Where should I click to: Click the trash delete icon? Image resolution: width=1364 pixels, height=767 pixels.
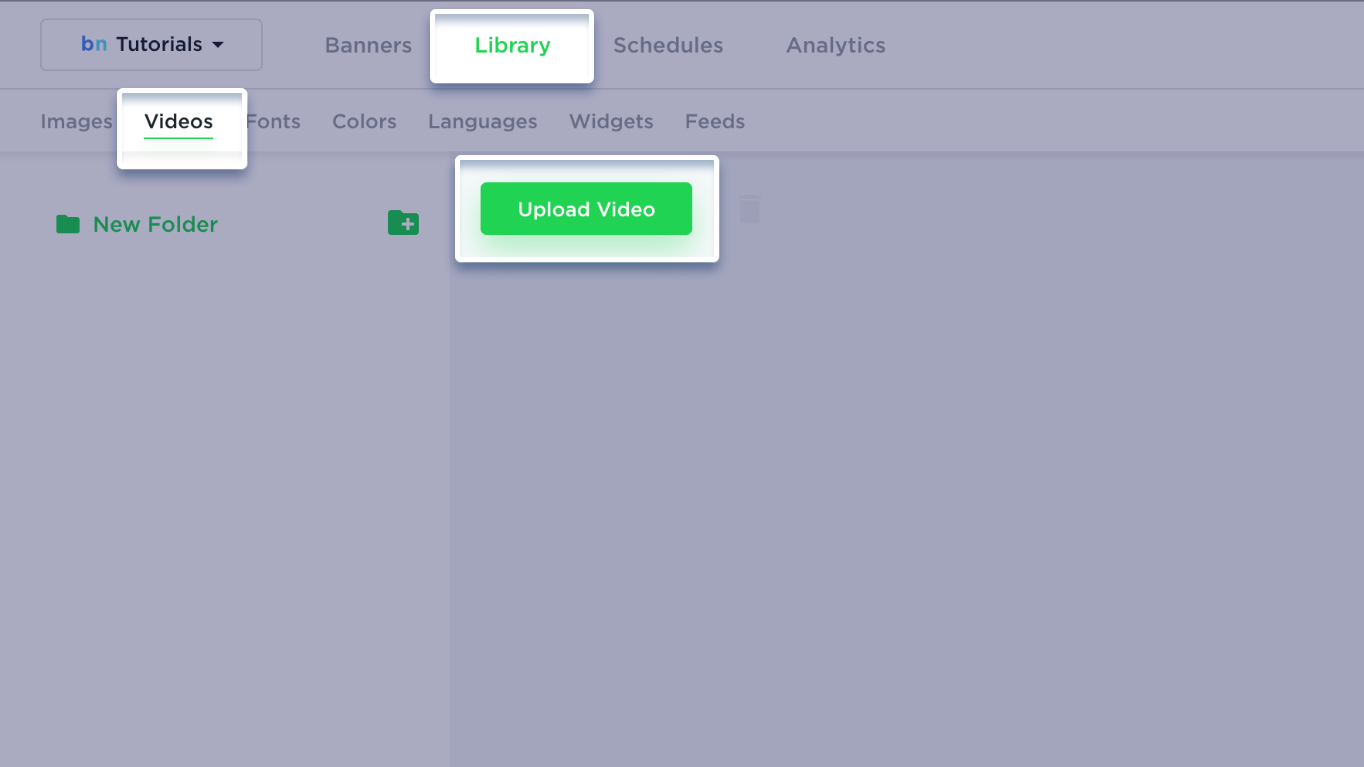click(x=750, y=209)
